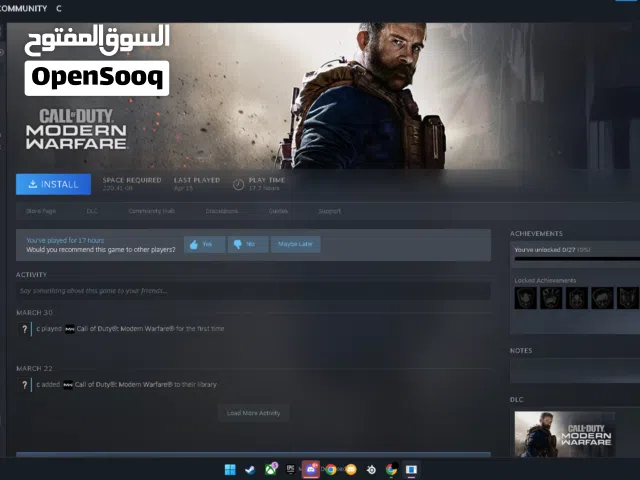
Task: Click the question mark avatar under March 22
Action: (x=24, y=385)
